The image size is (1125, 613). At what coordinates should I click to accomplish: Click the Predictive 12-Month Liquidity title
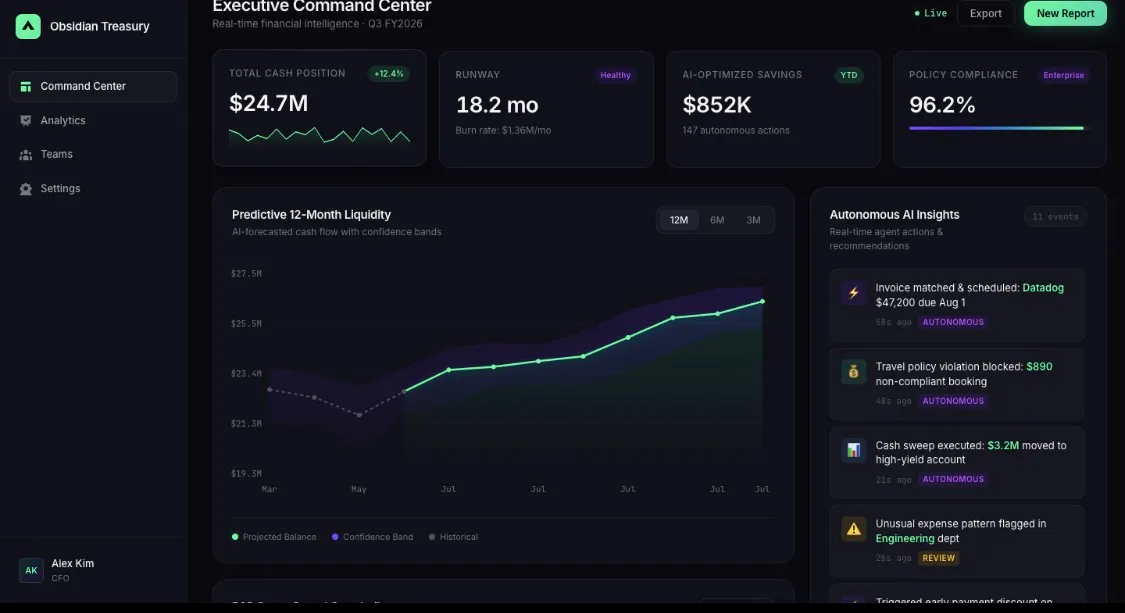click(311, 215)
